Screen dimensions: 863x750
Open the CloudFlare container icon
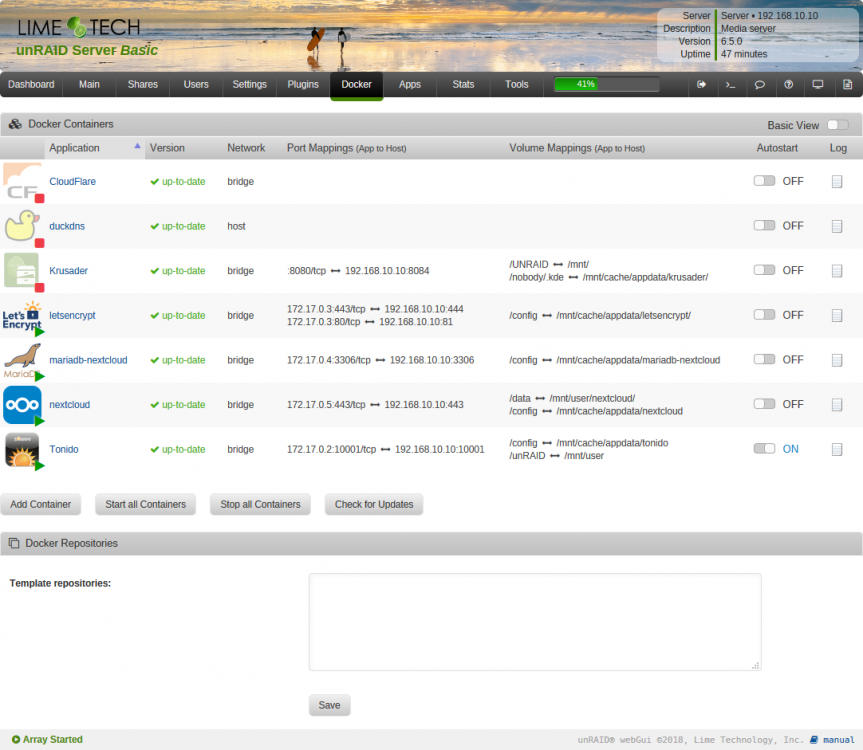coord(22,182)
